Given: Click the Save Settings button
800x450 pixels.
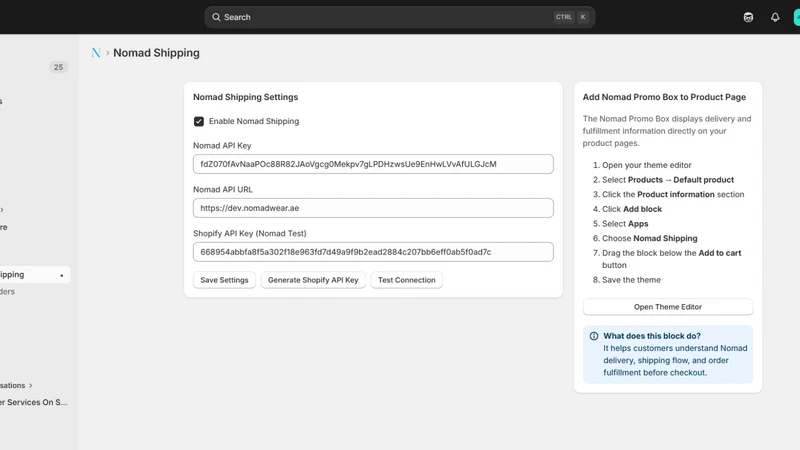Looking at the screenshot, I should 224,280.
